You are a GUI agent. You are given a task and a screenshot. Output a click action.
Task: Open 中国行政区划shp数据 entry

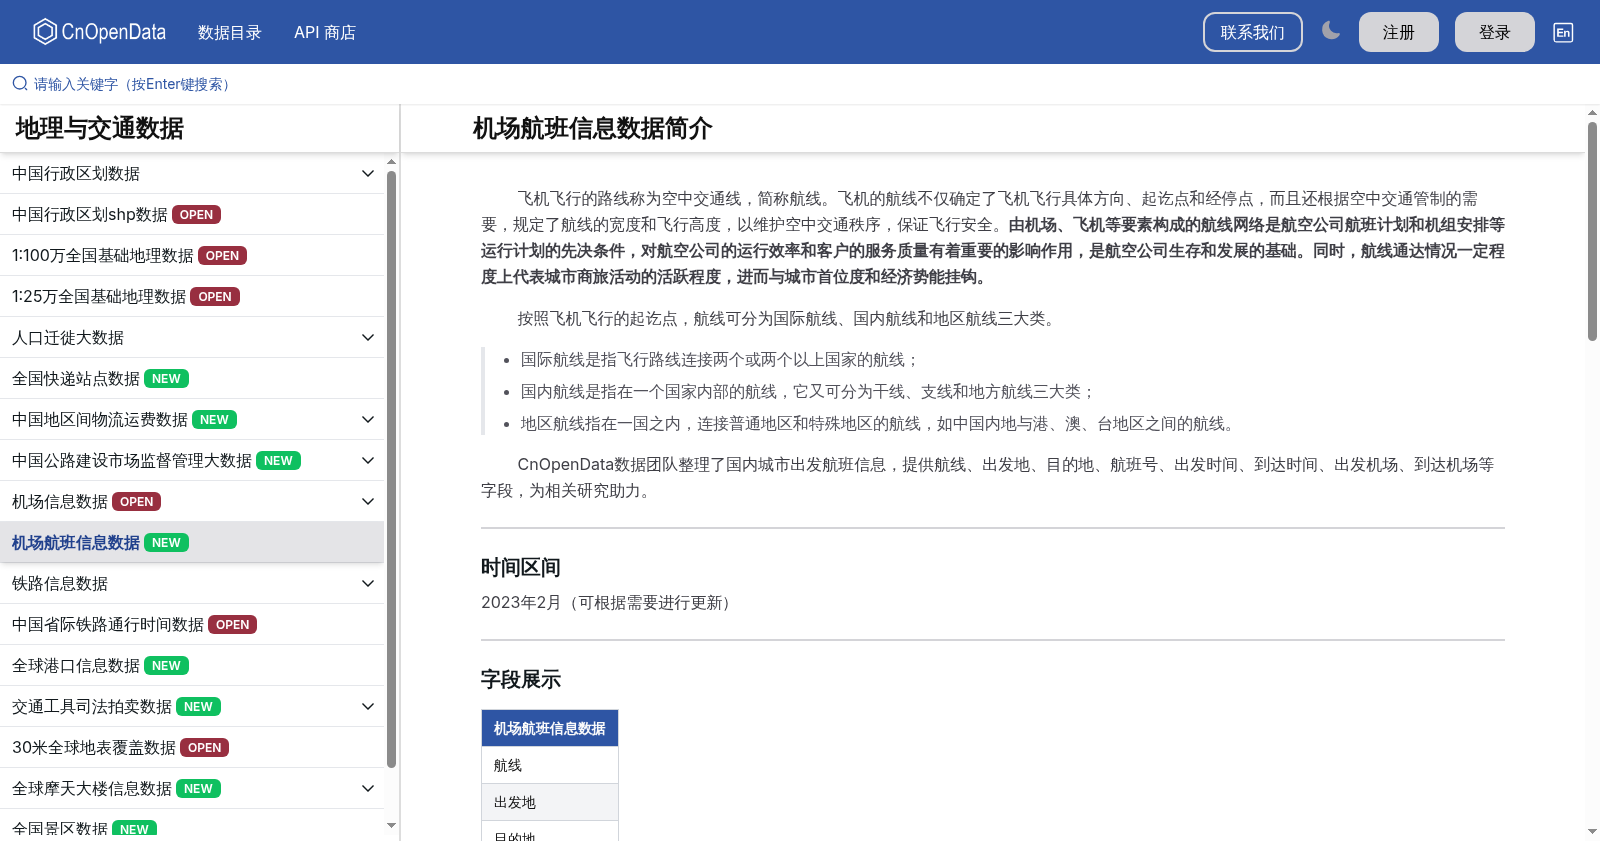click(192, 214)
